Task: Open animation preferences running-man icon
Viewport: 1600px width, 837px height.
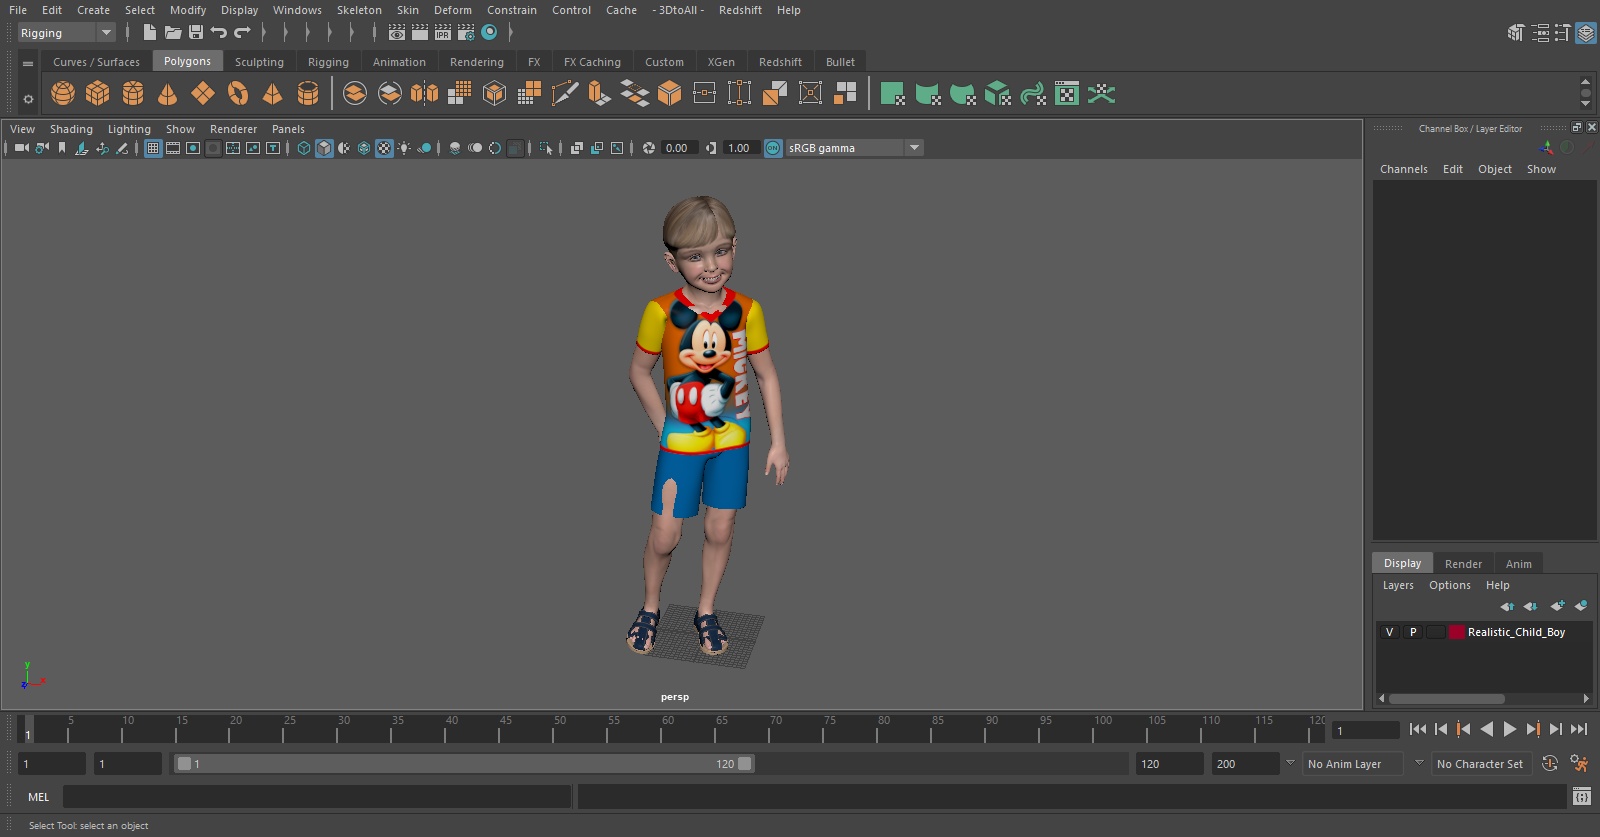Action: coord(1579,764)
